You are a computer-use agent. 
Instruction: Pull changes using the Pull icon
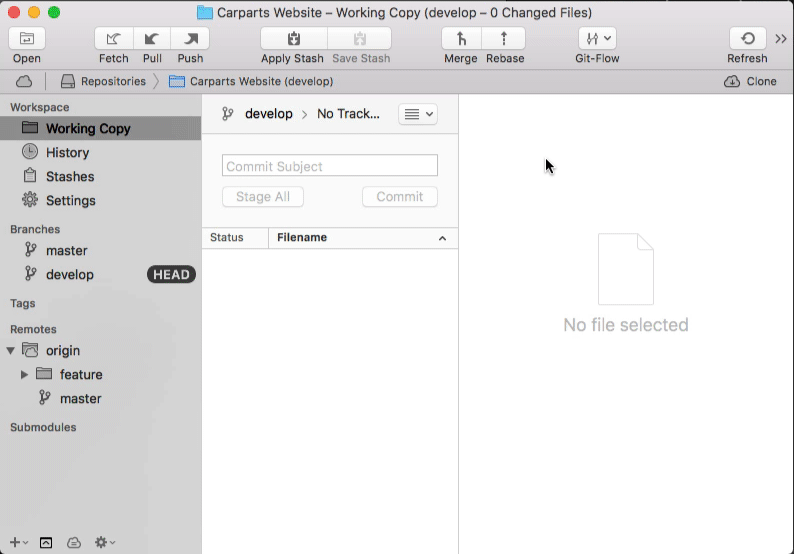tap(152, 39)
